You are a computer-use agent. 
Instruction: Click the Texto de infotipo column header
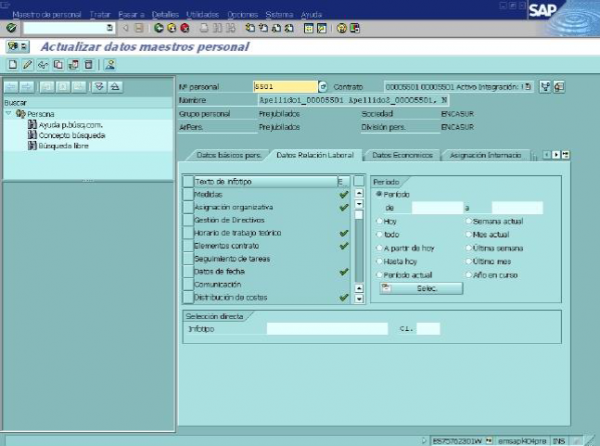pos(266,182)
